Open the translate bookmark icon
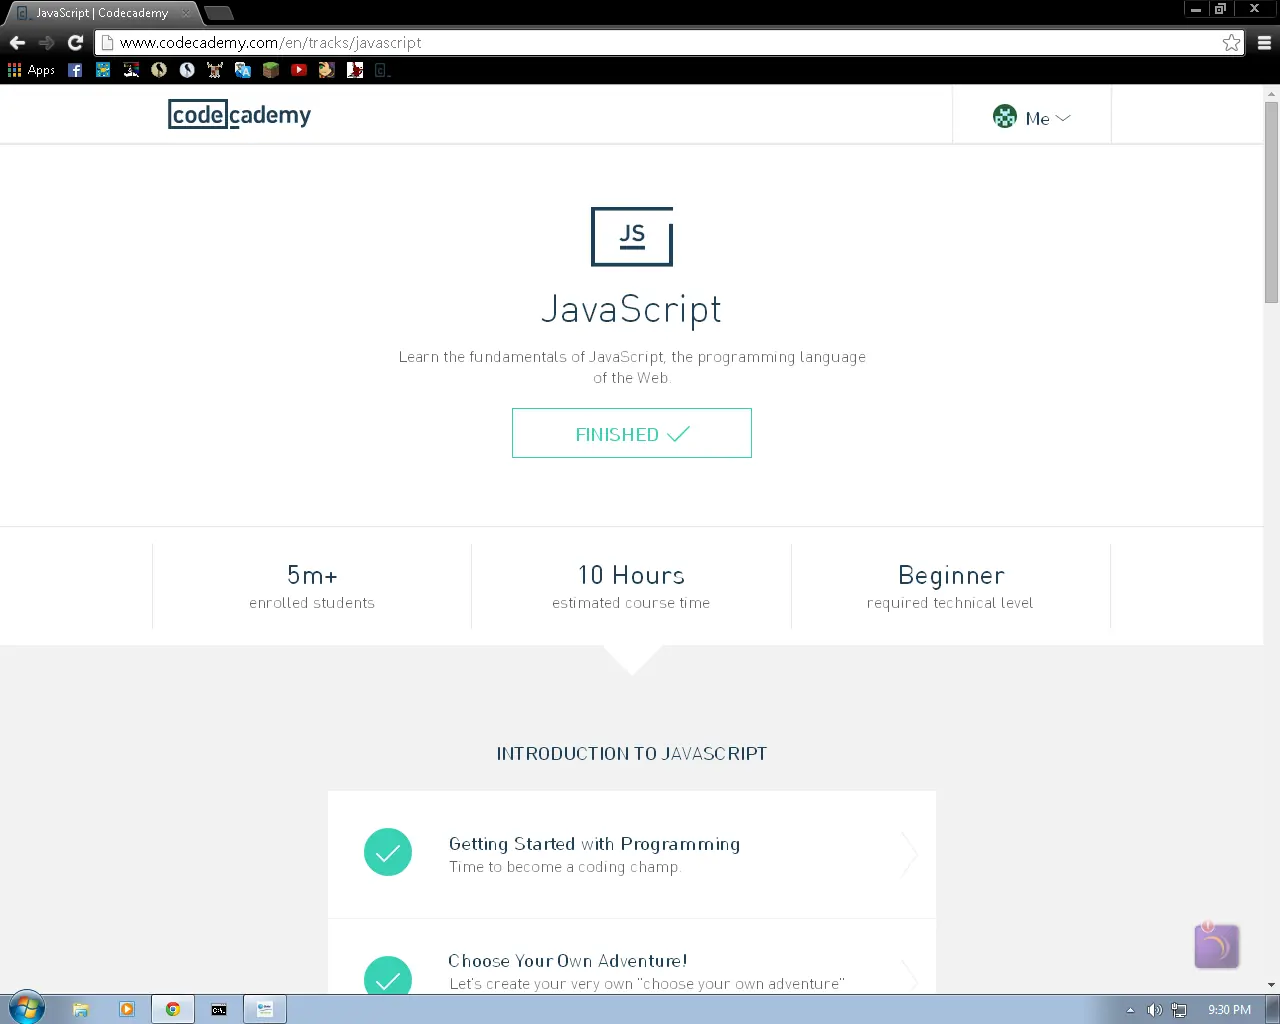 pos(243,70)
